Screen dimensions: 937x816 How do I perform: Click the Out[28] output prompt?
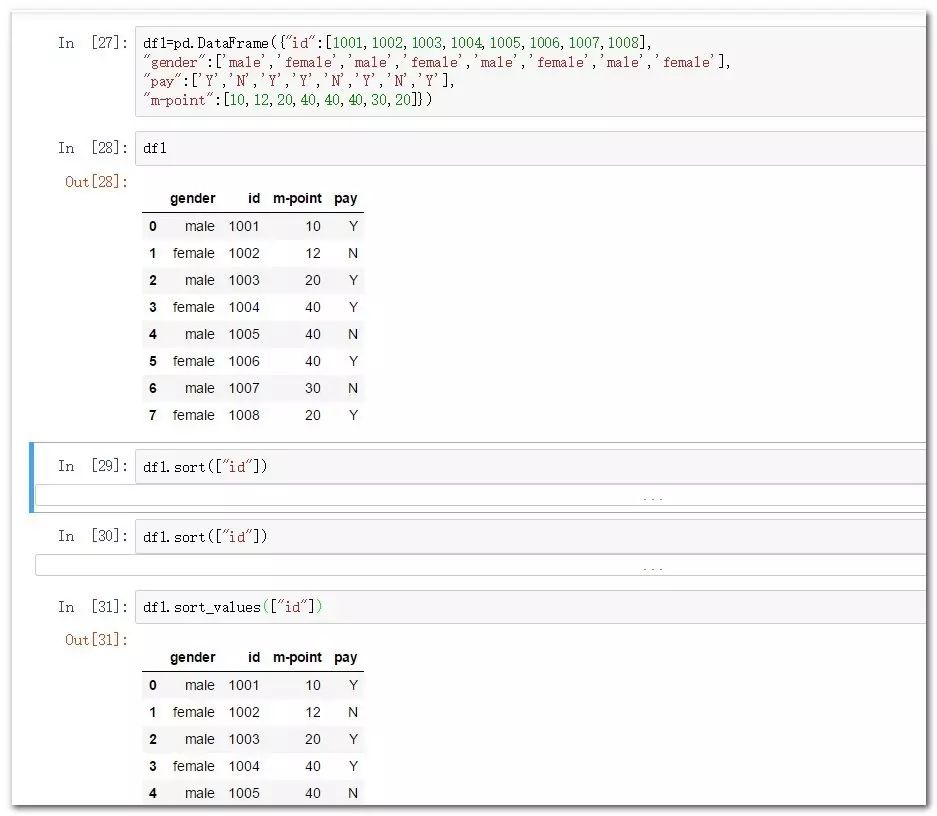click(96, 182)
